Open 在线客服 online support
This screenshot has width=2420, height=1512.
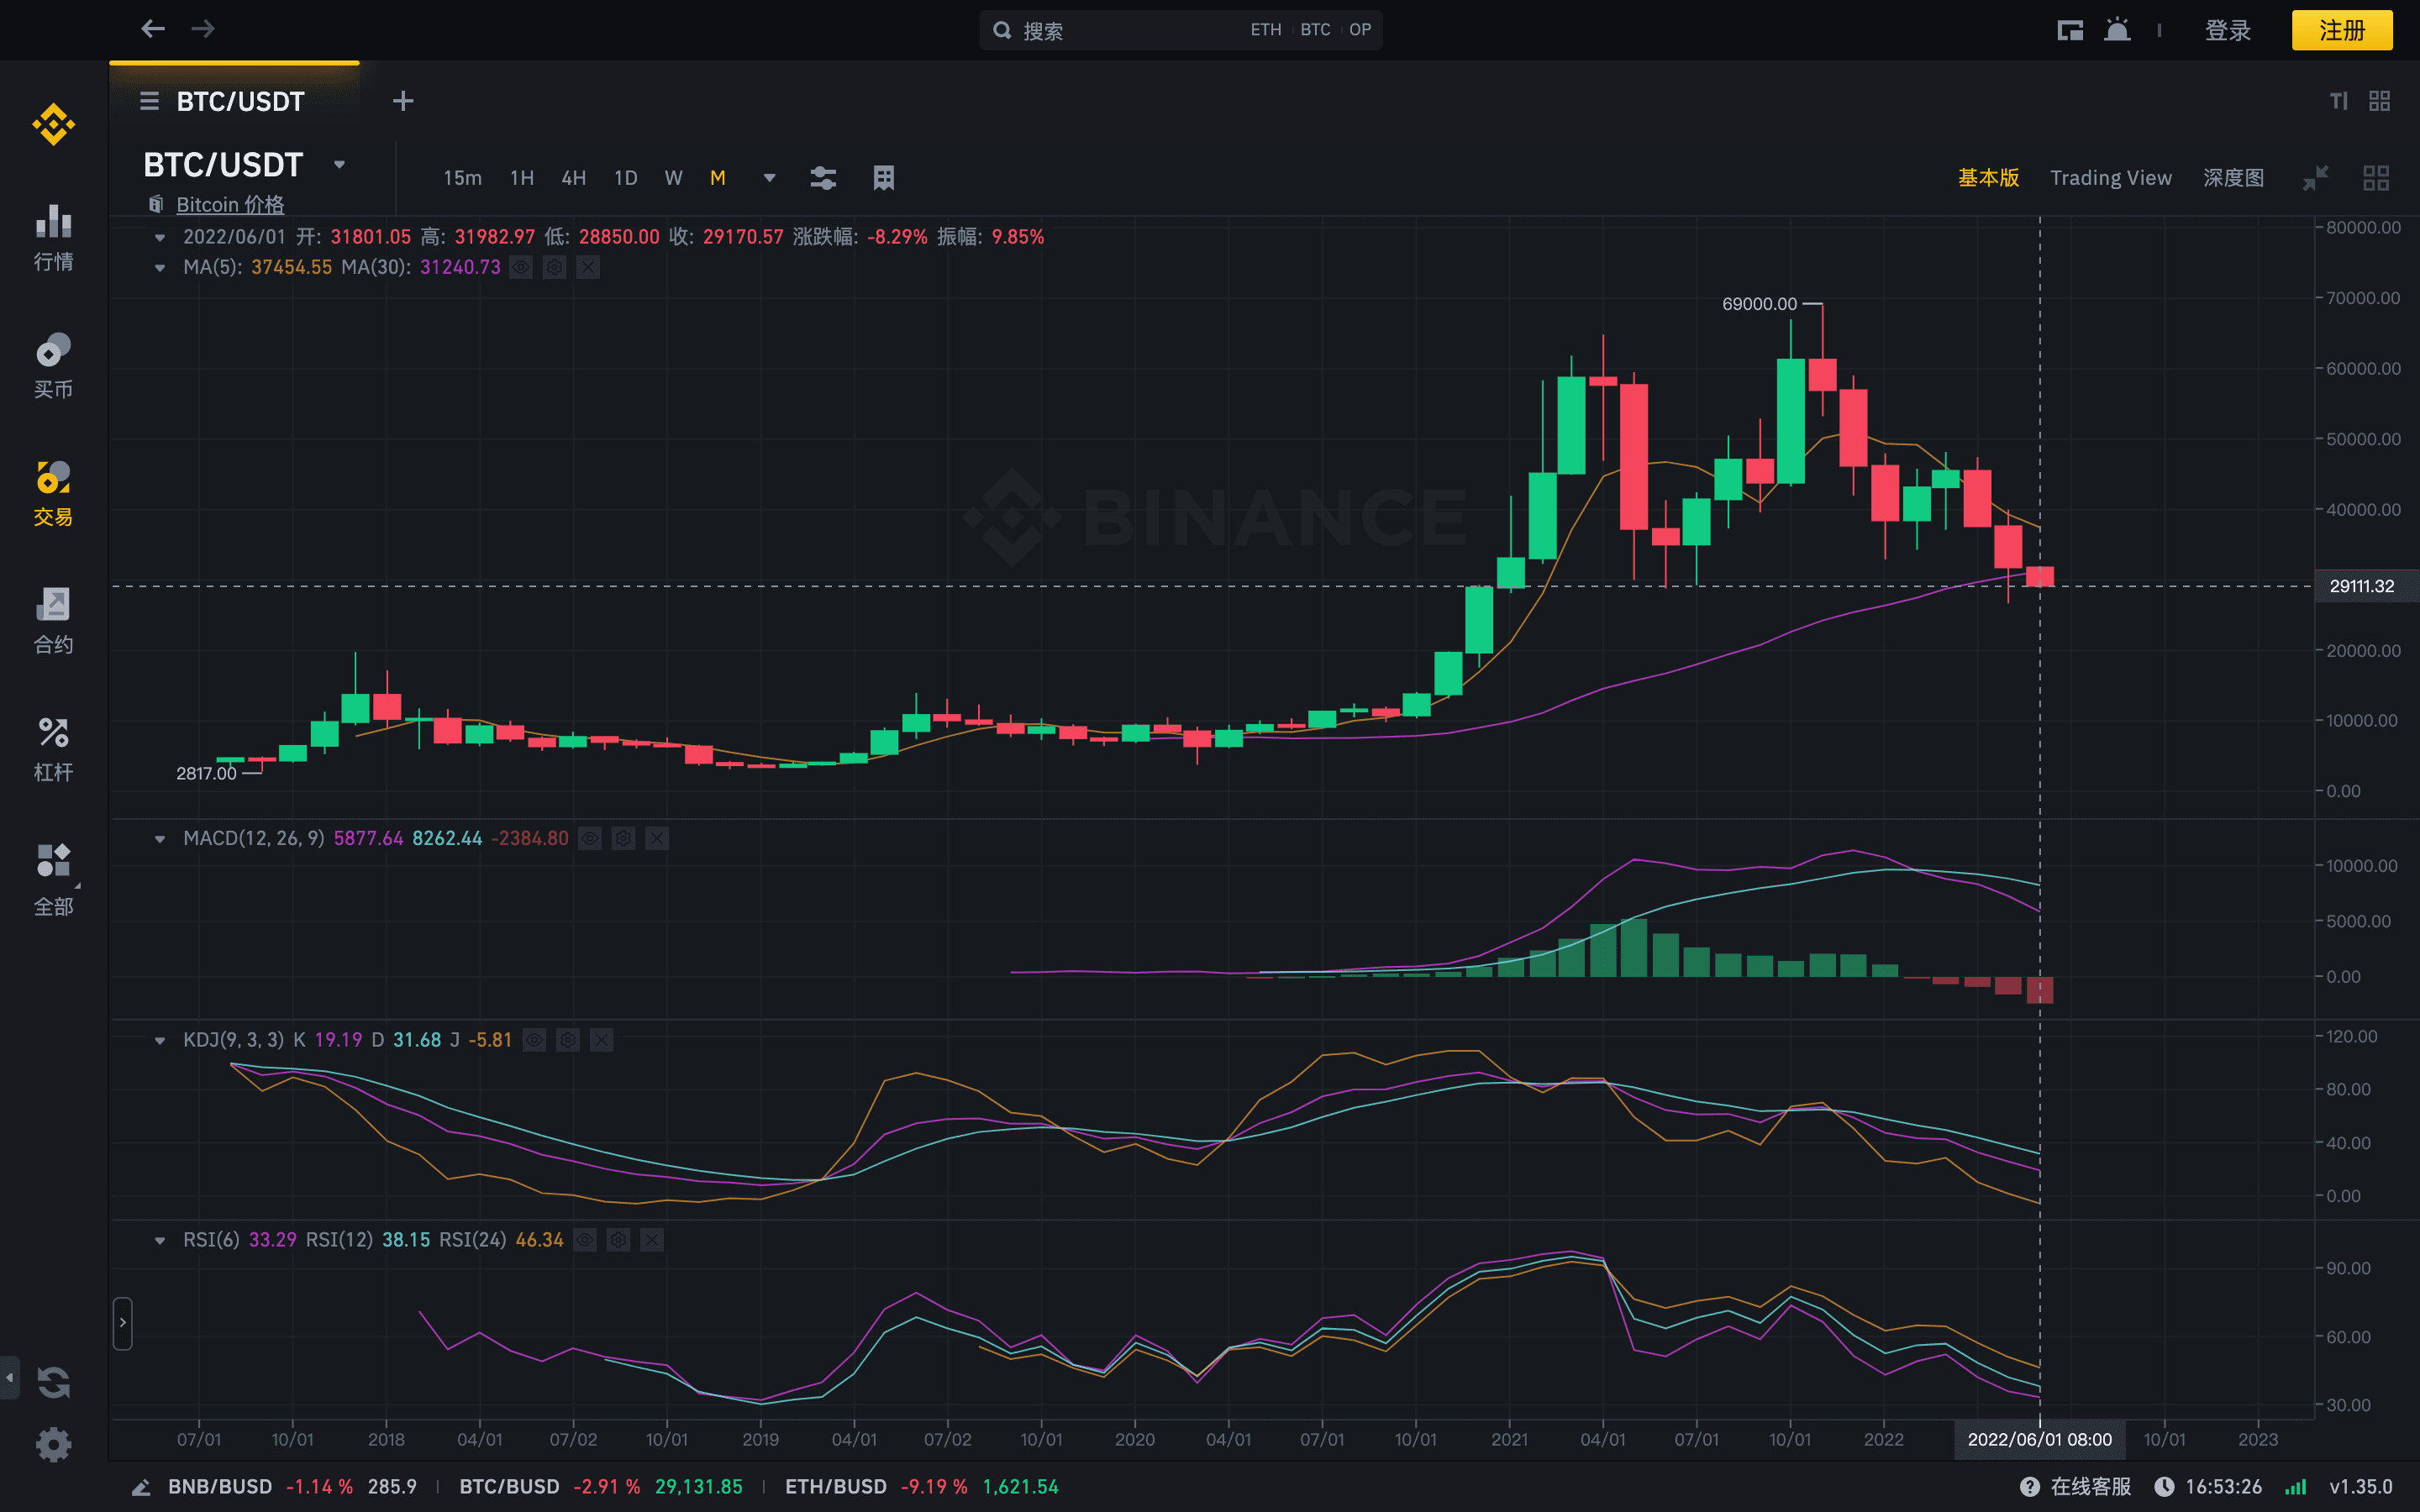(2076, 1487)
